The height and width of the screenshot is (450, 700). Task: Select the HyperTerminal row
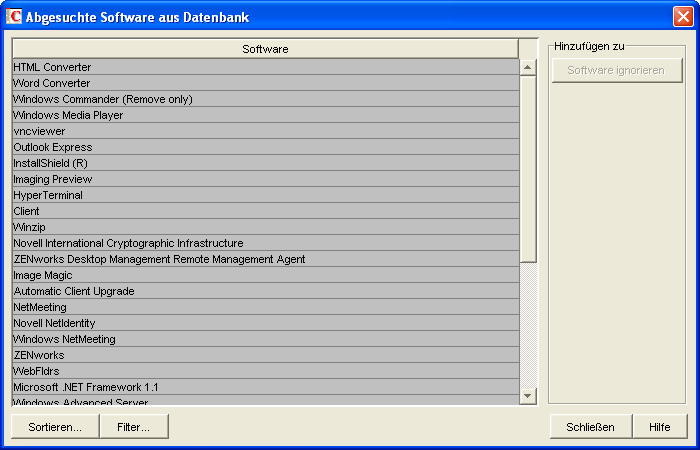[266, 196]
